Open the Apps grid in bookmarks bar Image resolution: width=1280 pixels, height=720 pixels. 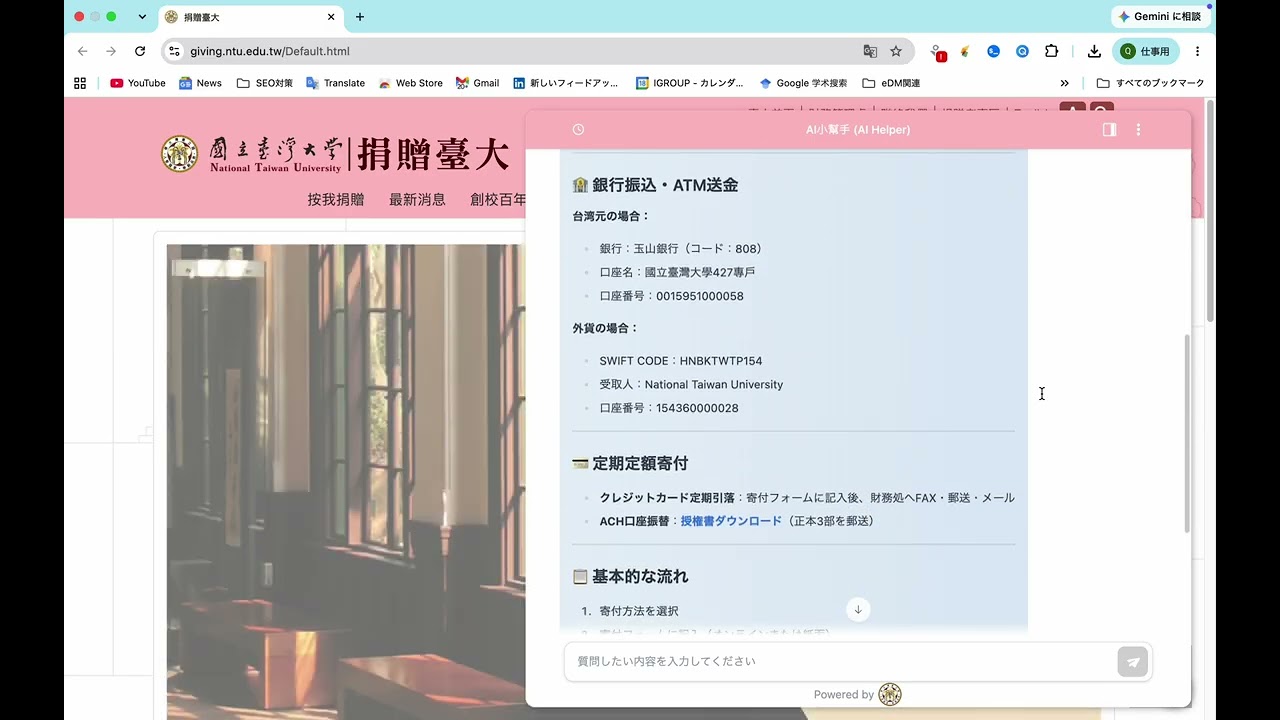80,83
